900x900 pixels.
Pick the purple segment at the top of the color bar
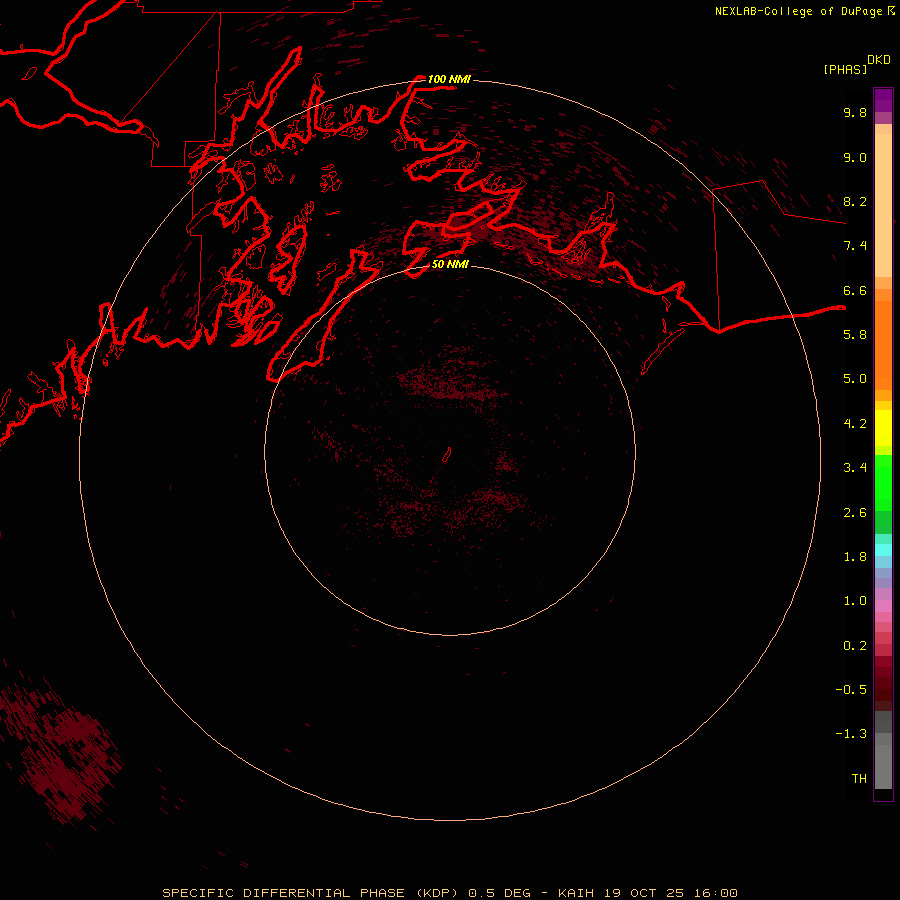[x=883, y=100]
